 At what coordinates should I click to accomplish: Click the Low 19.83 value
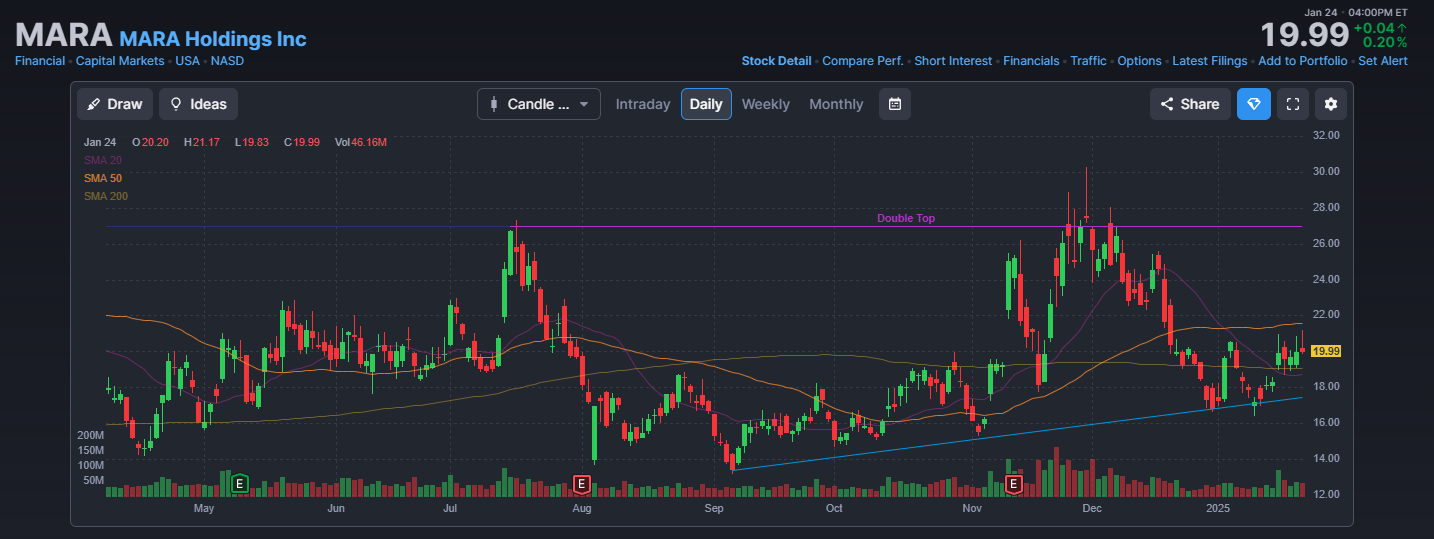coord(252,142)
